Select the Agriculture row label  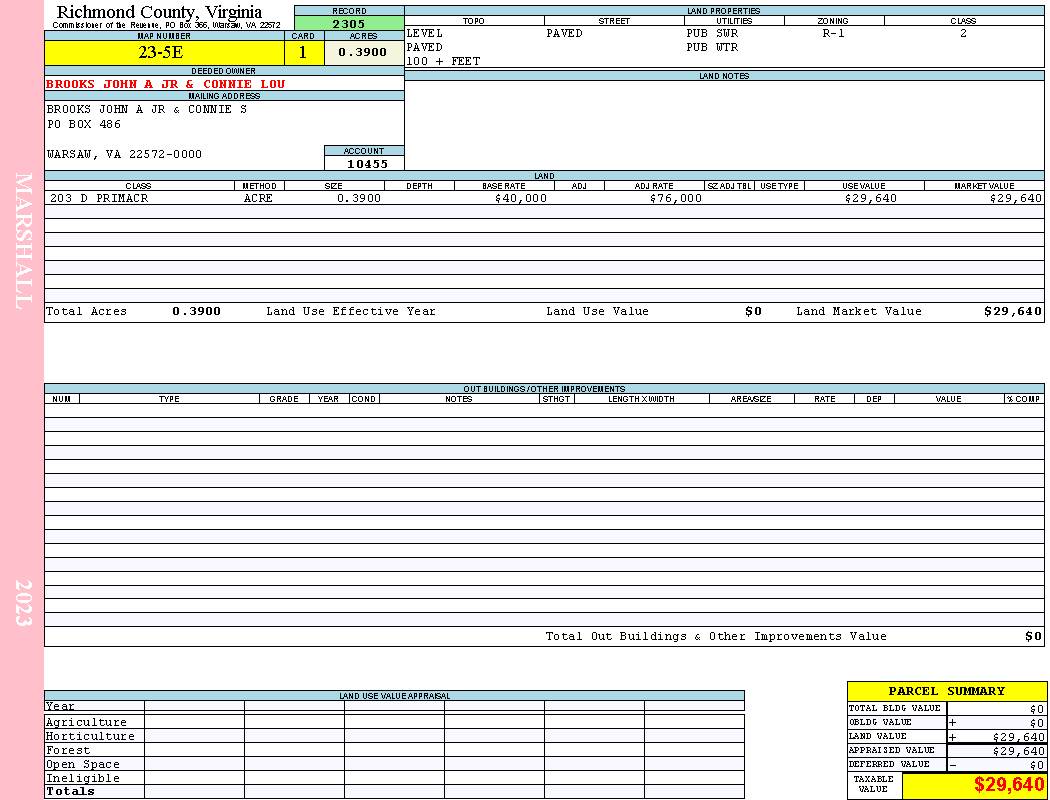pyautogui.click(x=86, y=722)
